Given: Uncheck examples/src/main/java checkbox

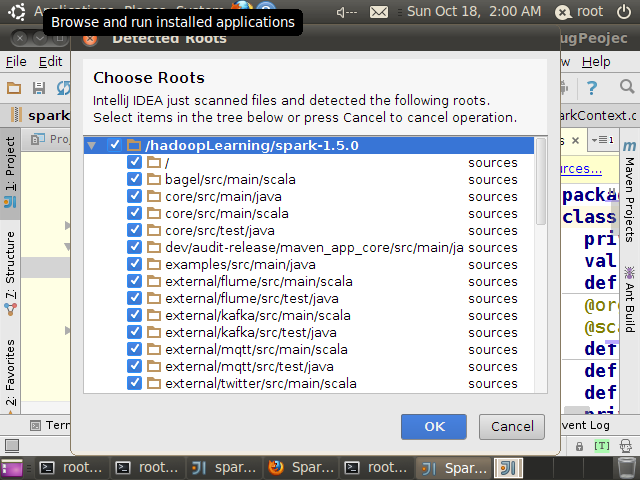Looking at the screenshot, I should [134, 264].
